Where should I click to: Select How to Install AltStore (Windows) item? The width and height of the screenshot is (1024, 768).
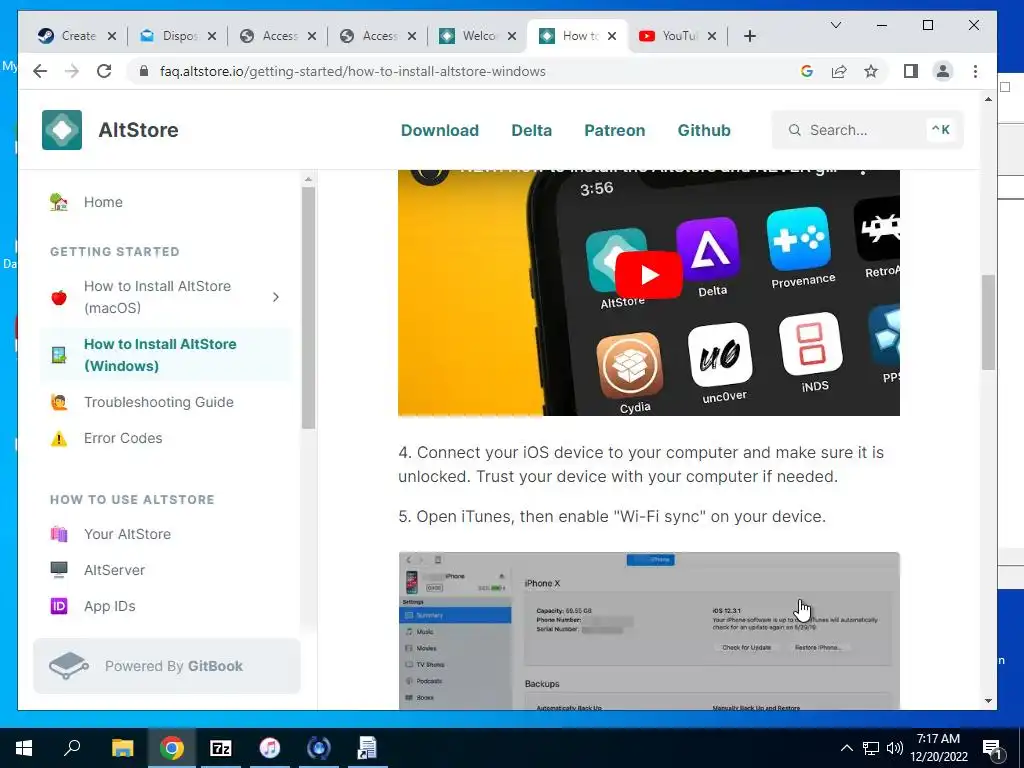click(165, 355)
